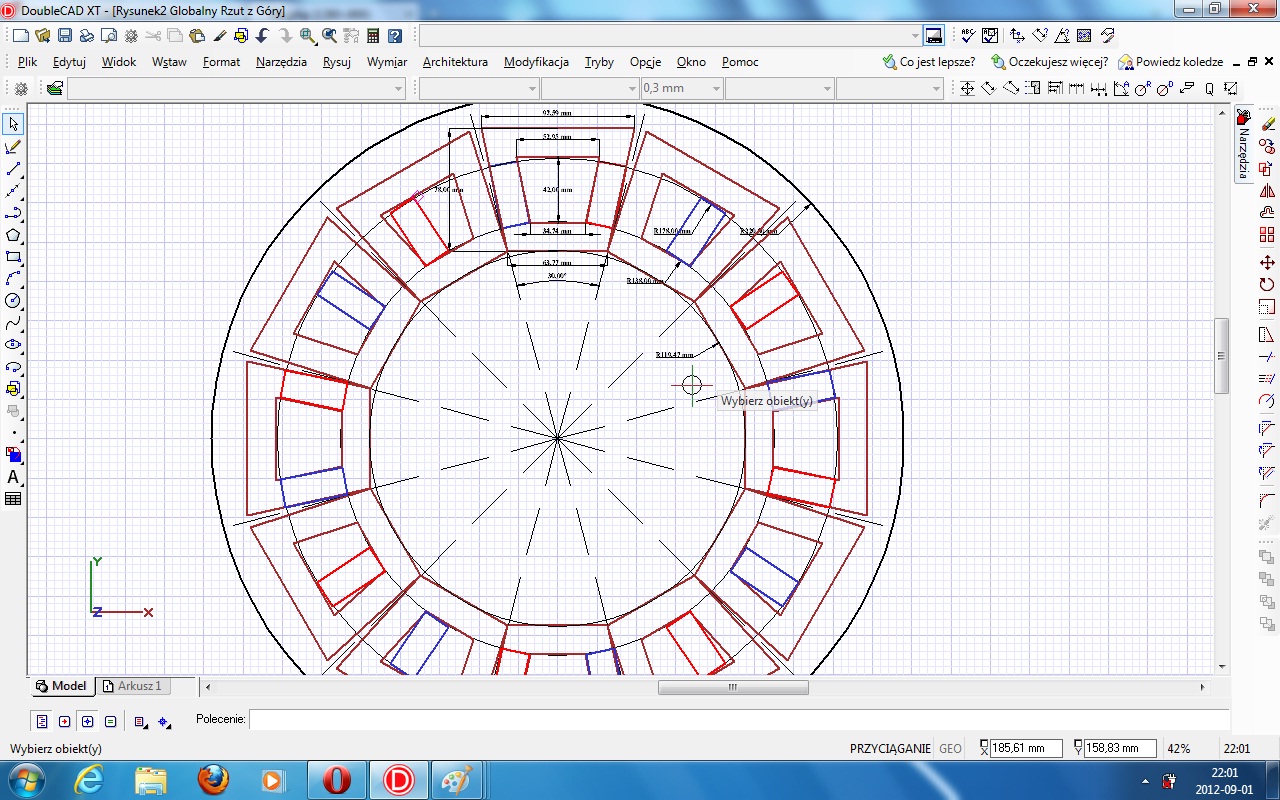The image size is (1280, 800).
Task: Toggle PRZYCIĄGANIE snap mode in status bar
Action: 889,748
